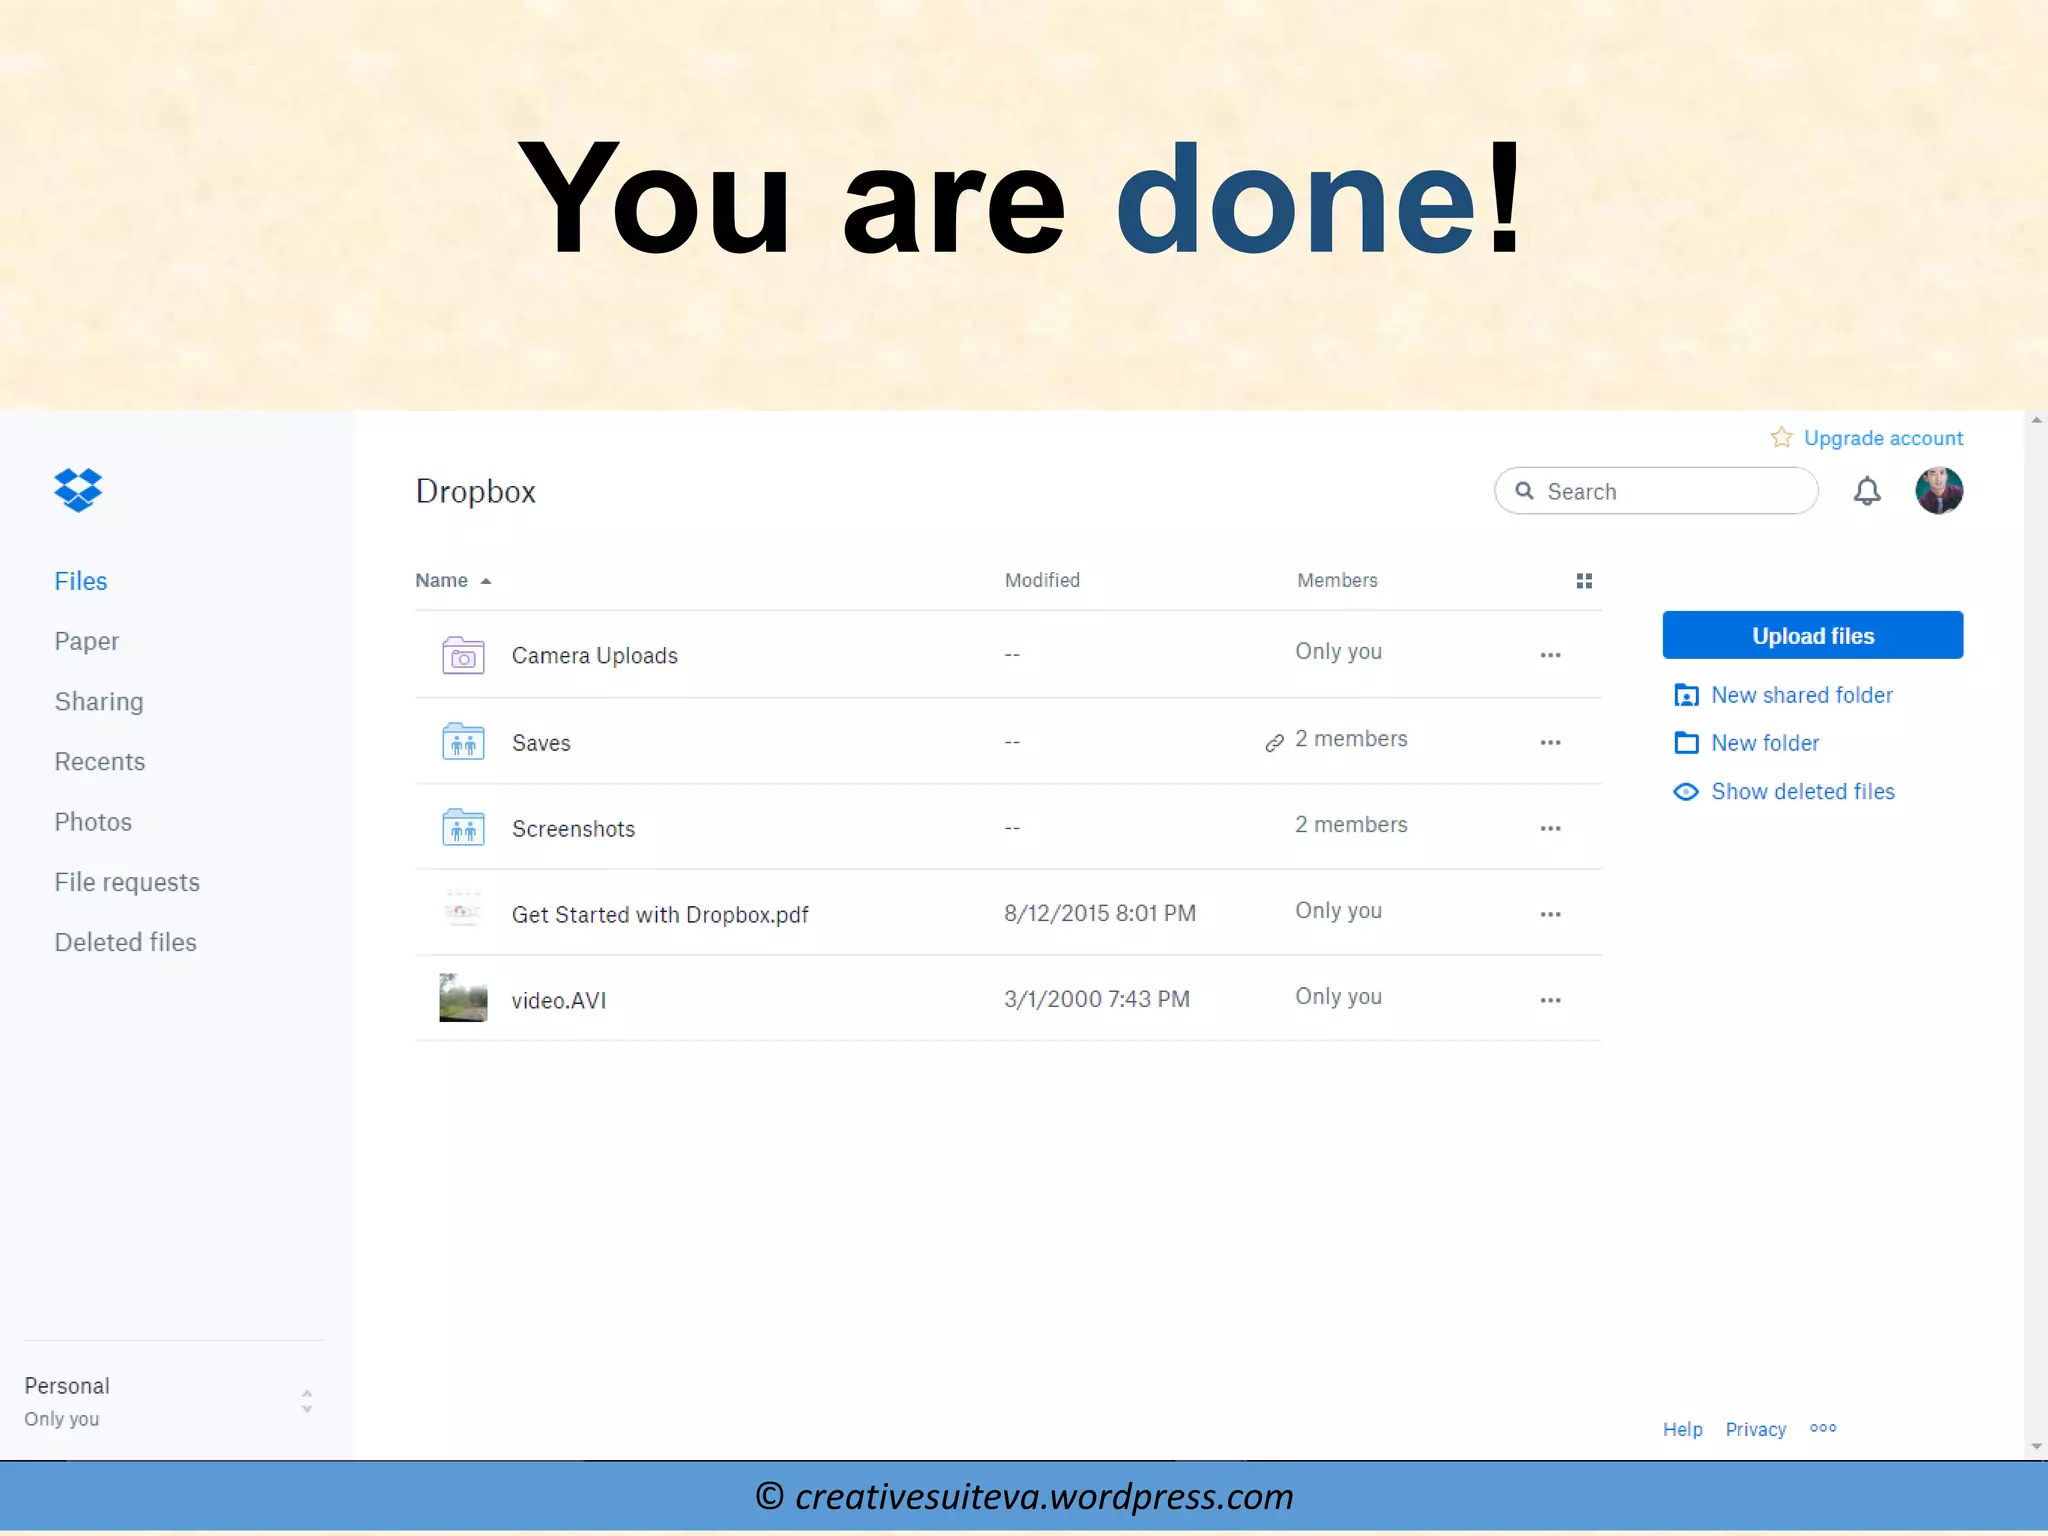Screen dimensions: 2048x1536
Task: Click the New folder icon
Action: point(1686,743)
